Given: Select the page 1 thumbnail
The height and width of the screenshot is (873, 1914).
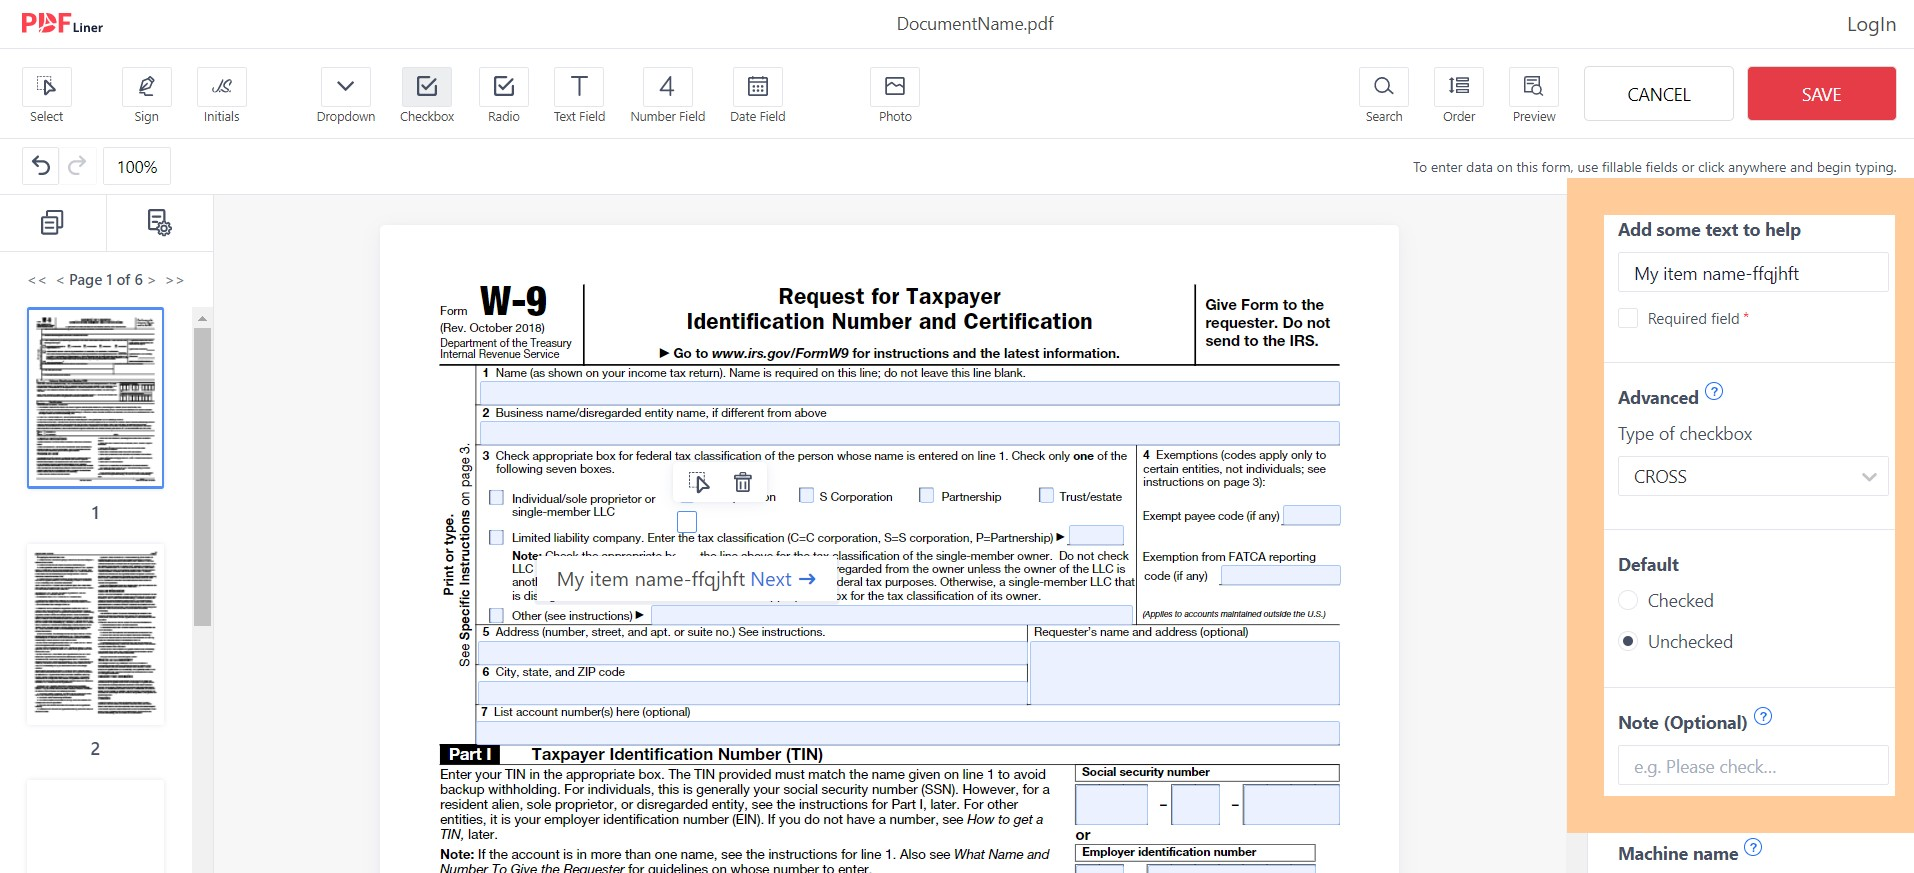Looking at the screenshot, I should (x=95, y=398).
